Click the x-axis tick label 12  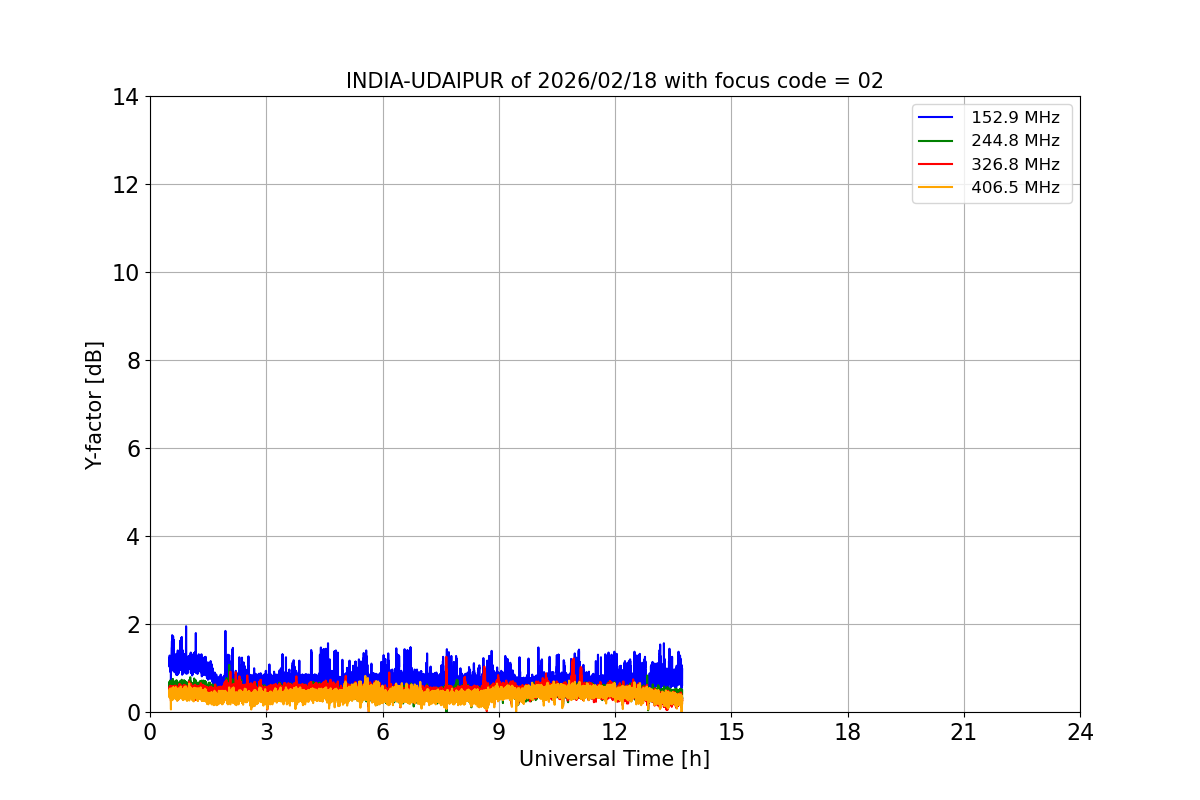(x=615, y=732)
